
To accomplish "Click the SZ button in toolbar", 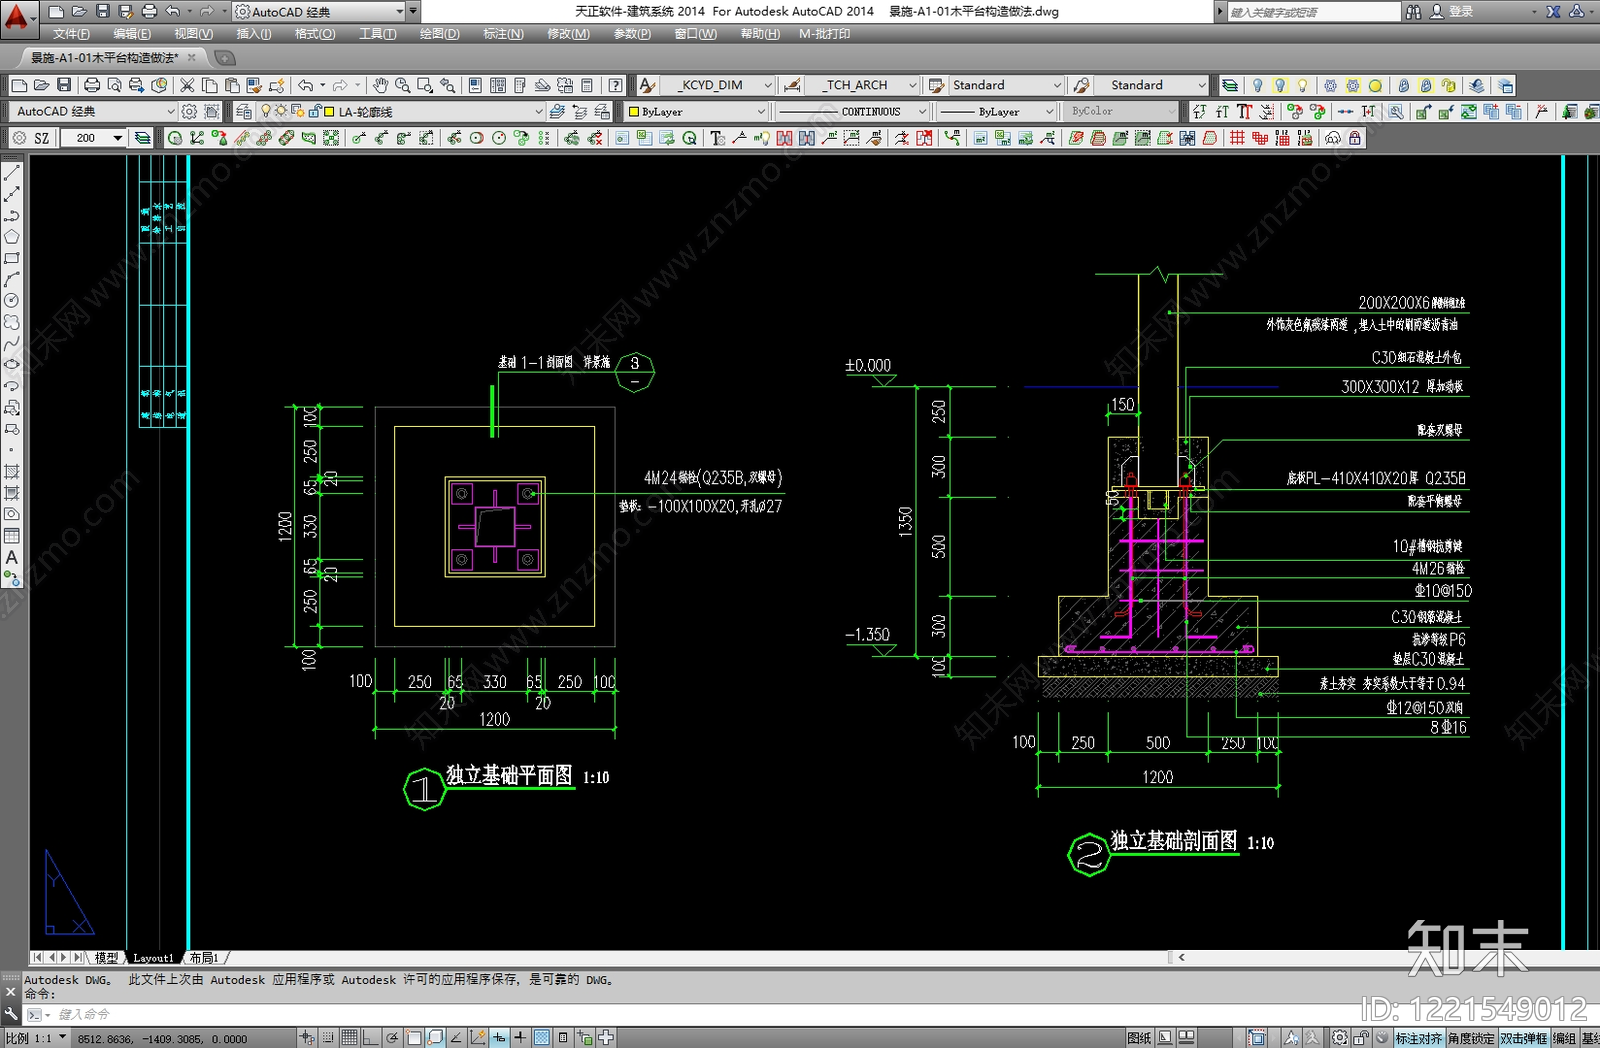I will [41, 138].
